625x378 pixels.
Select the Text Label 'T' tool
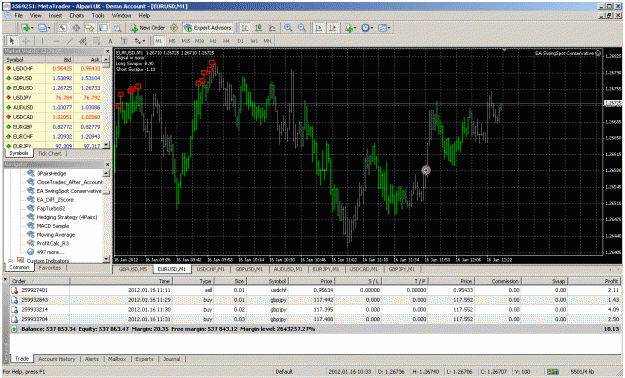[124, 41]
